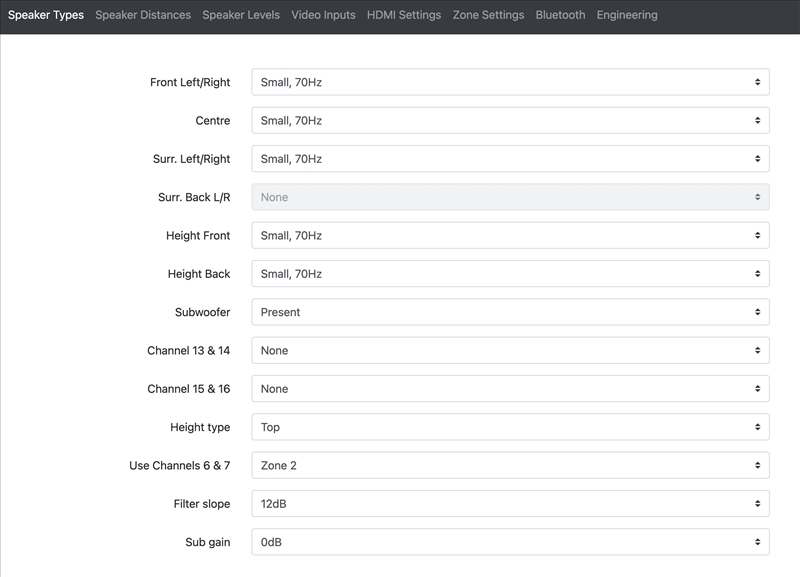
Task: Change the Subwoofer Present setting
Action: coord(510,312)
